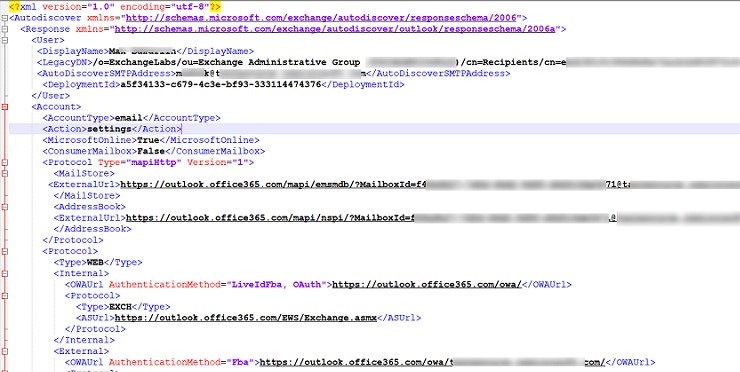Image resolution: width=740 pixels, height=372 pixels.
Task: Click the closing </User> tag
Action: point(50,96)
